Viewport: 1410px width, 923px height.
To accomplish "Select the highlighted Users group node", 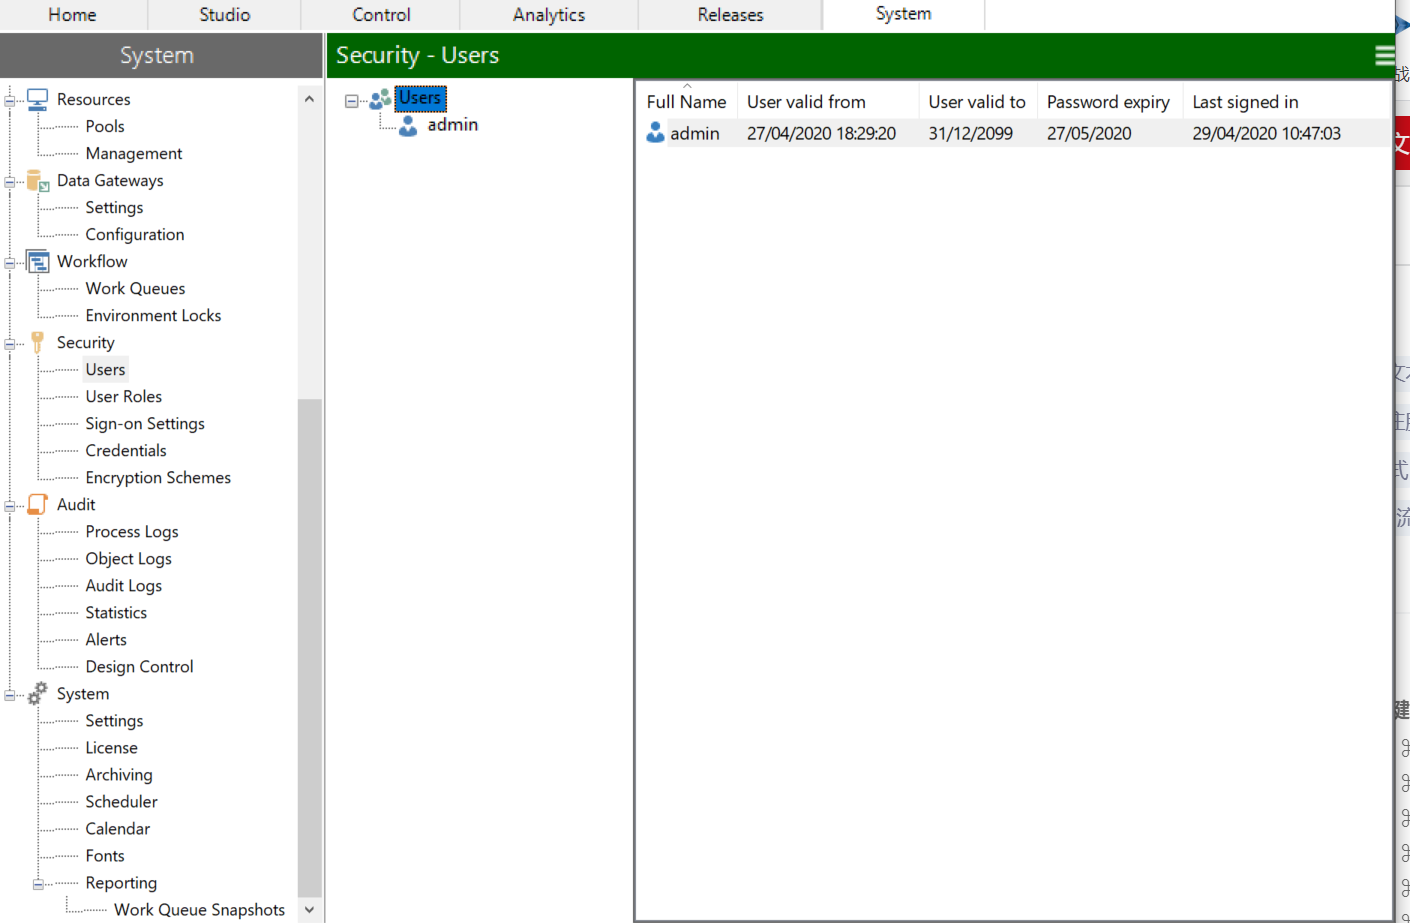I will pyautogui.click(x=420, y=98).
